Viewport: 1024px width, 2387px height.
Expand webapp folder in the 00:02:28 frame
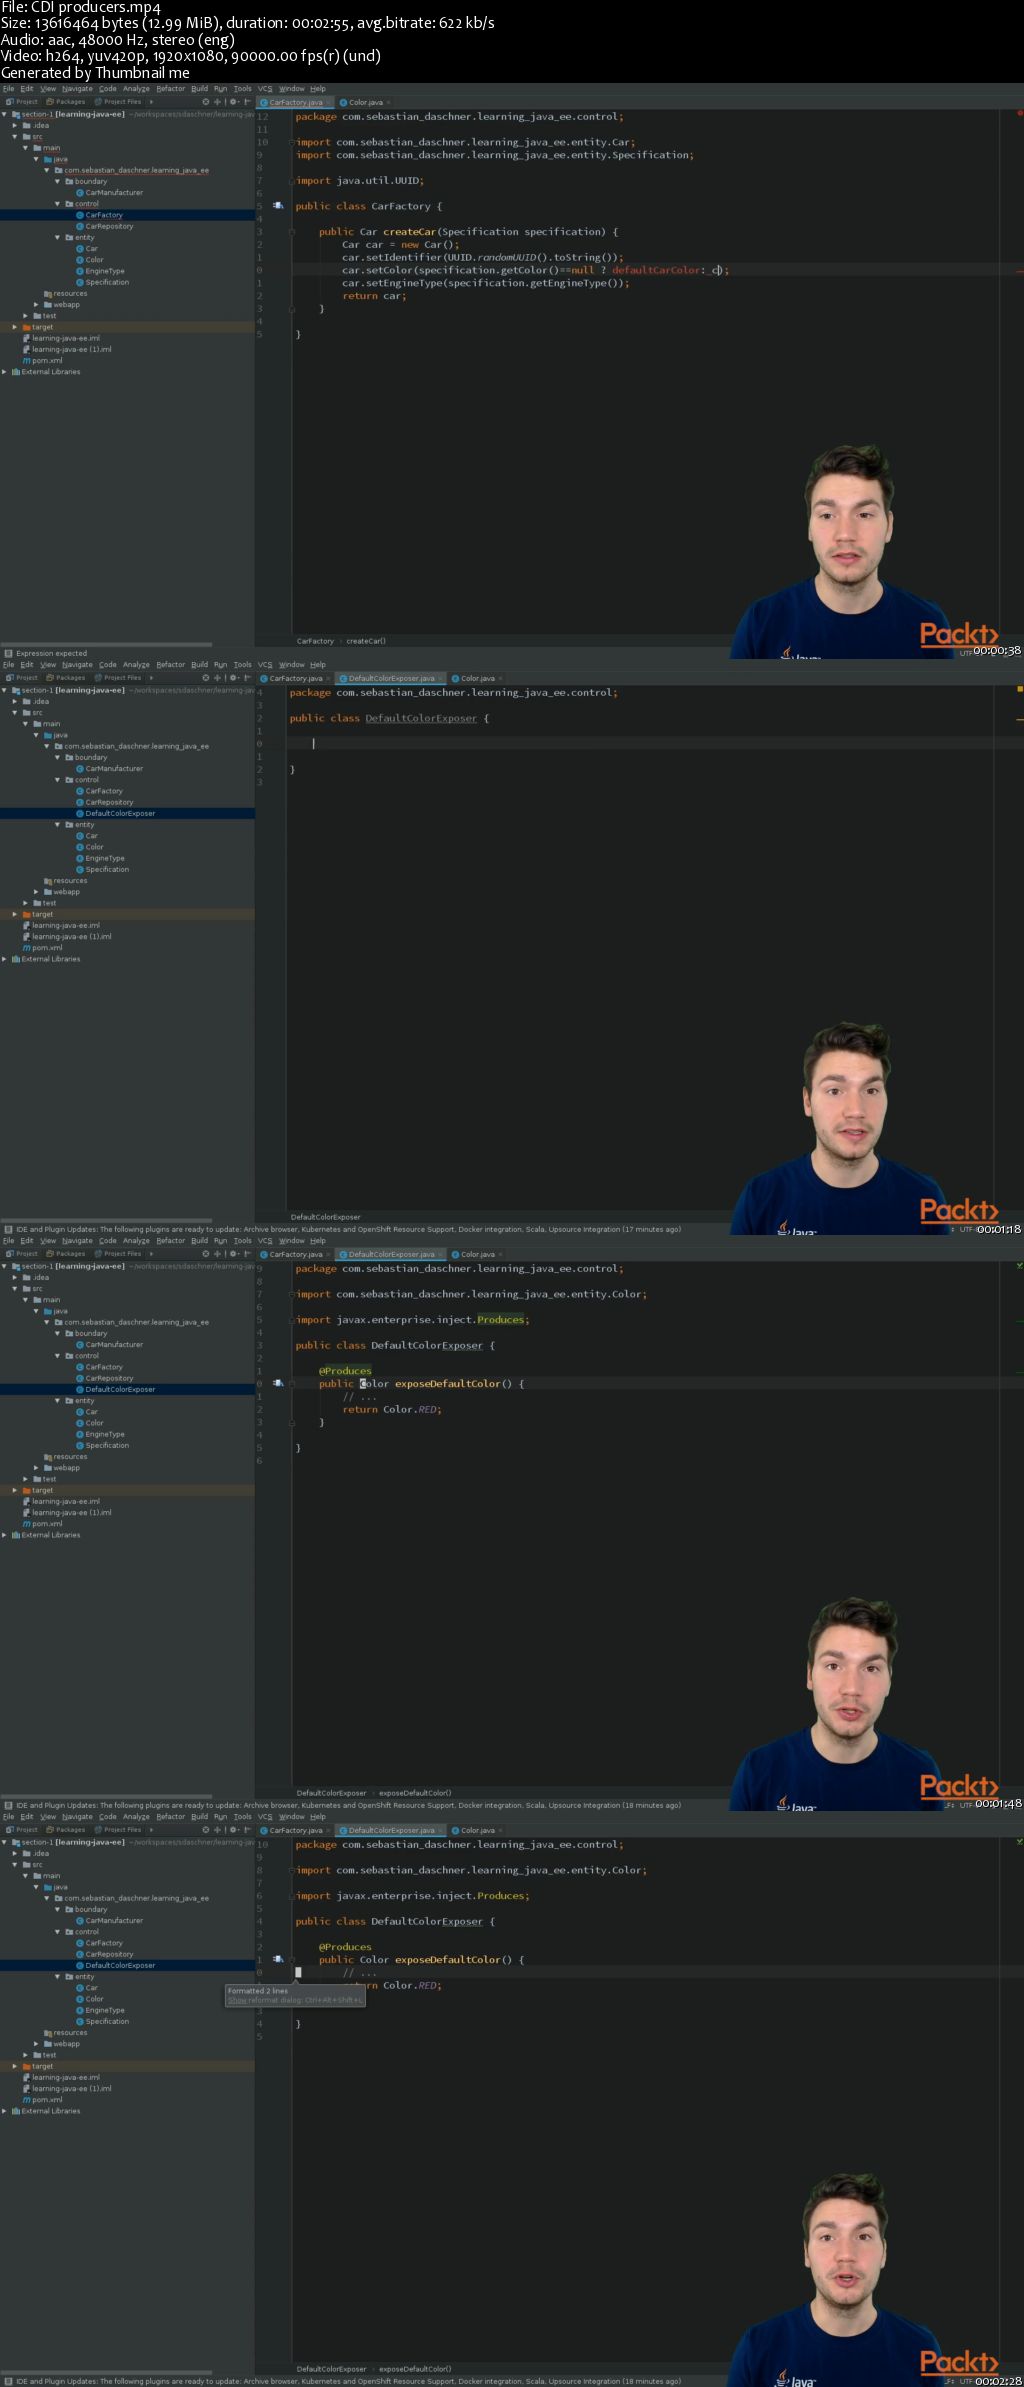pos(36,2044)
